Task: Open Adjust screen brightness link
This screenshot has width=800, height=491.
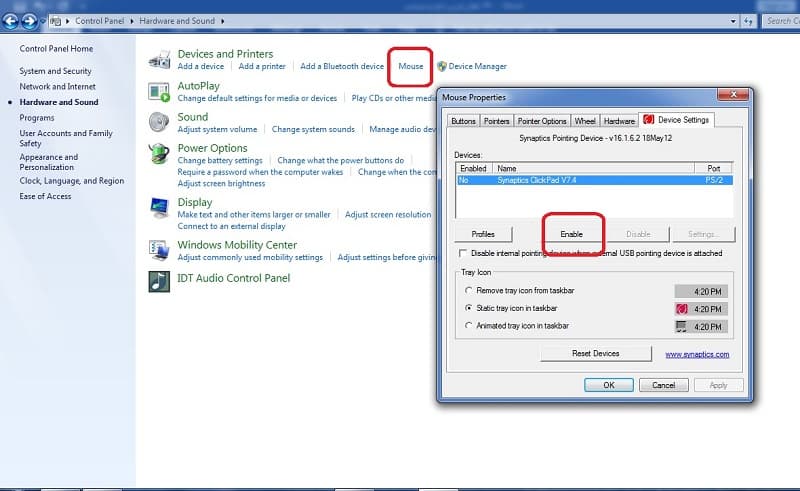Action: click(x=221, y=184)
